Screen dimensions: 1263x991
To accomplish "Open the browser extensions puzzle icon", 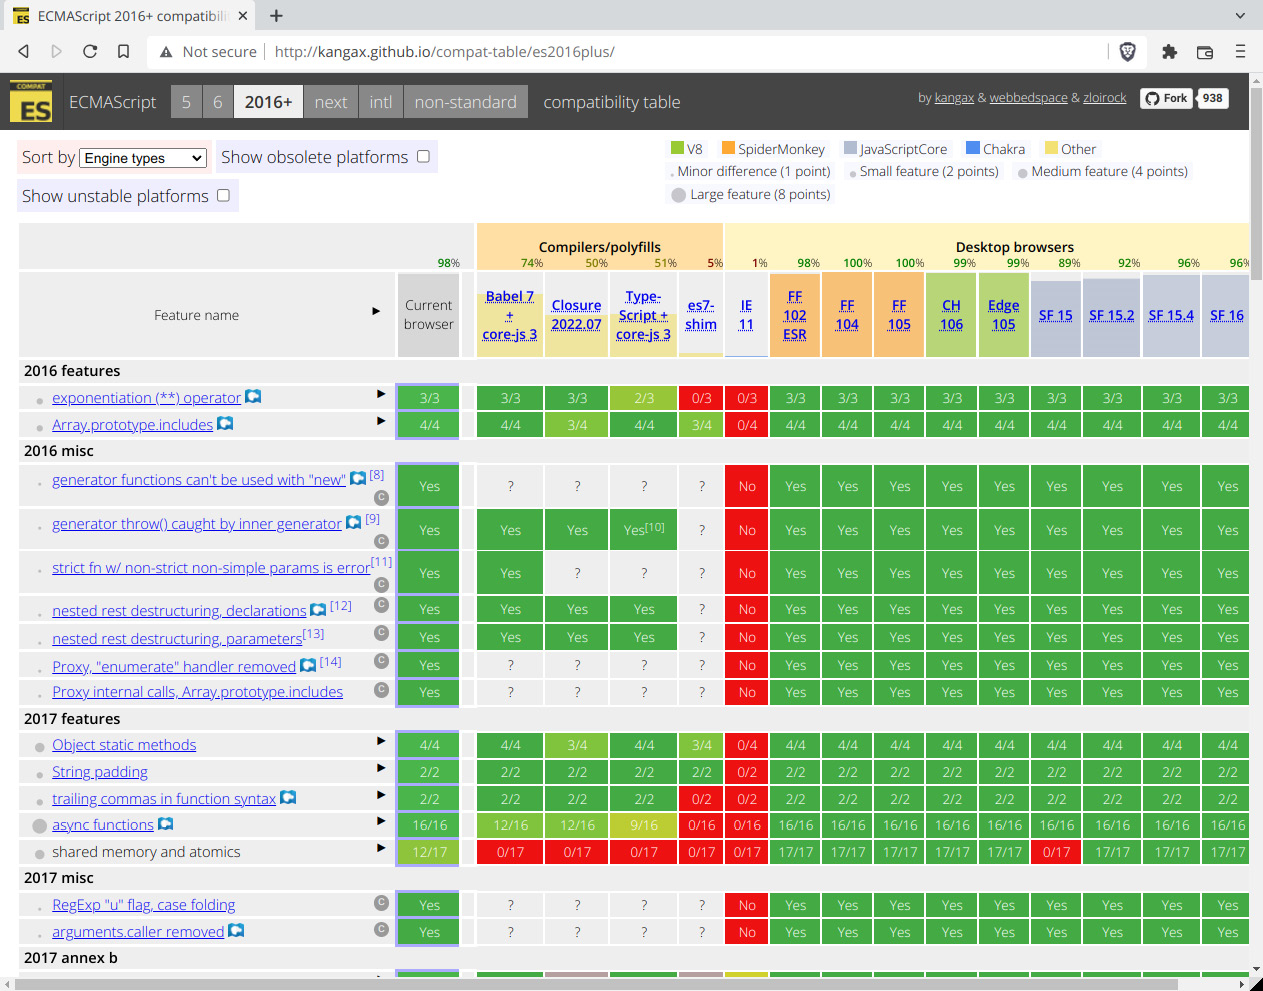I will pos(1169,52).
